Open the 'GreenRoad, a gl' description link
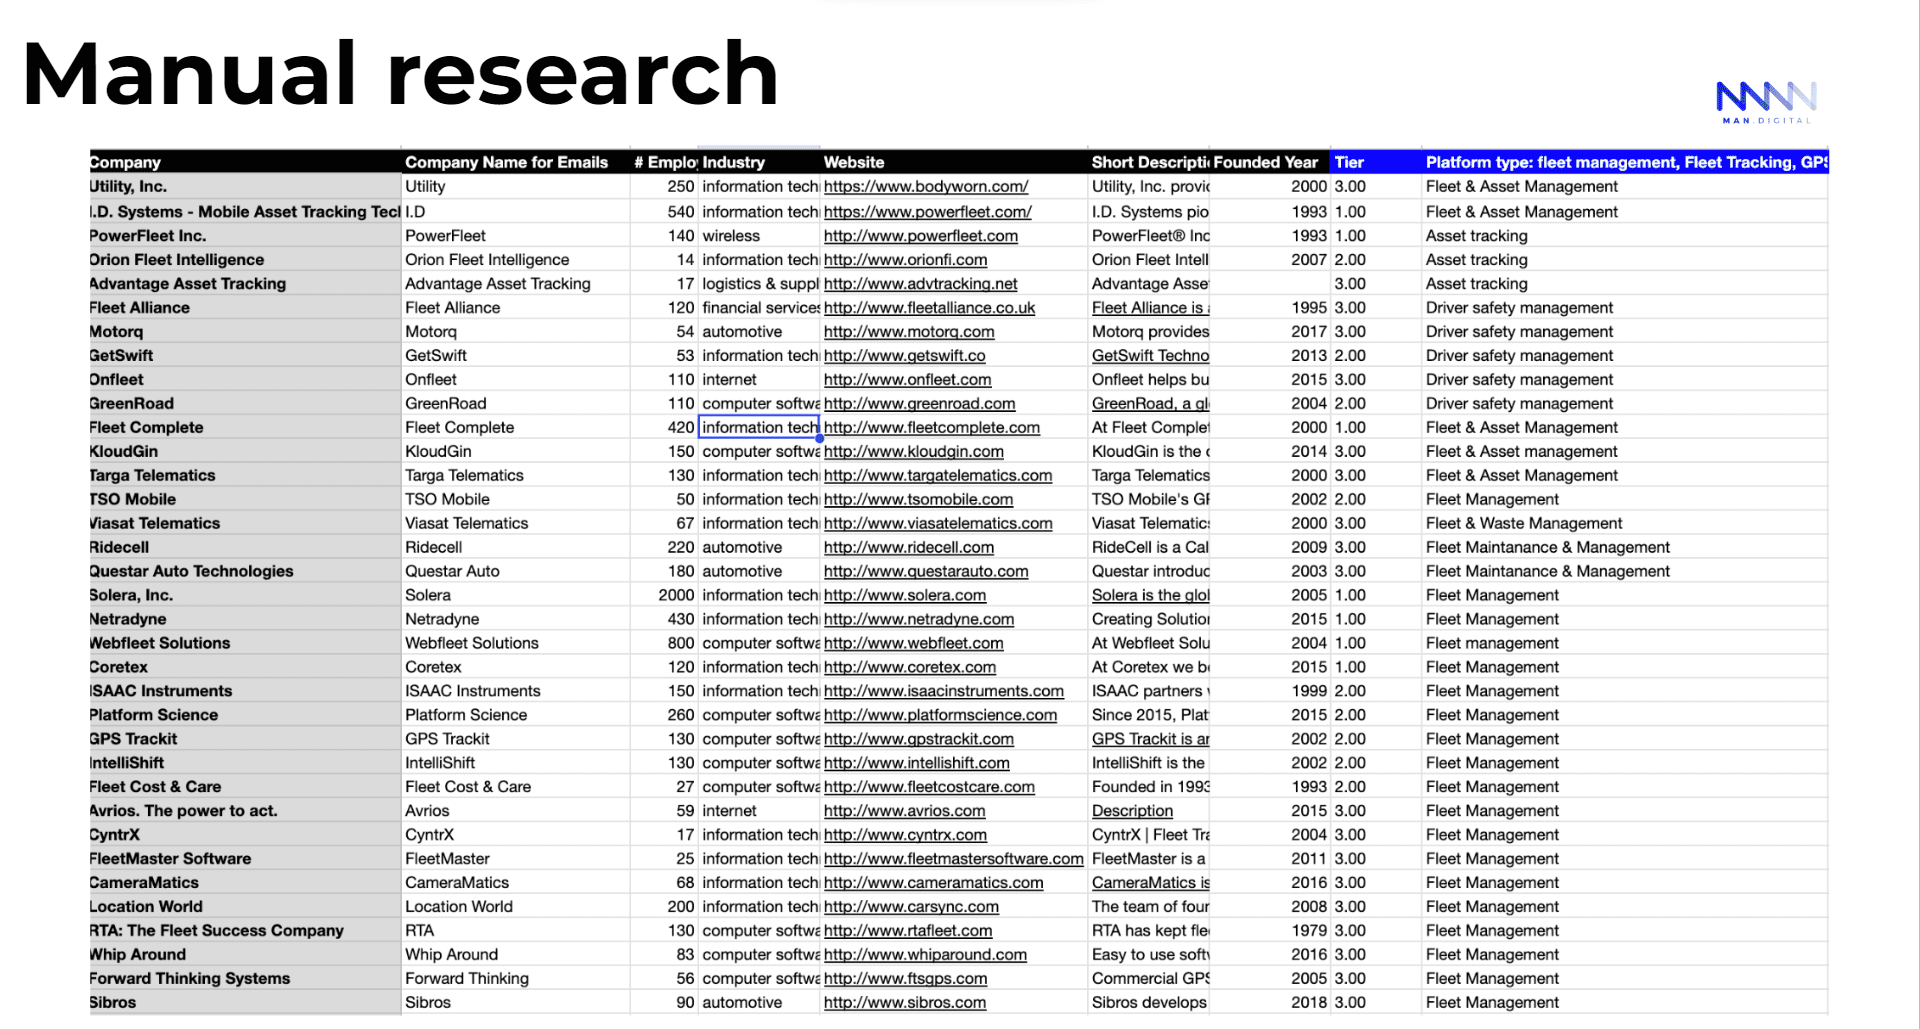The height and width of the screenshot is (1029, 1920). click(x=1150, y=404)
